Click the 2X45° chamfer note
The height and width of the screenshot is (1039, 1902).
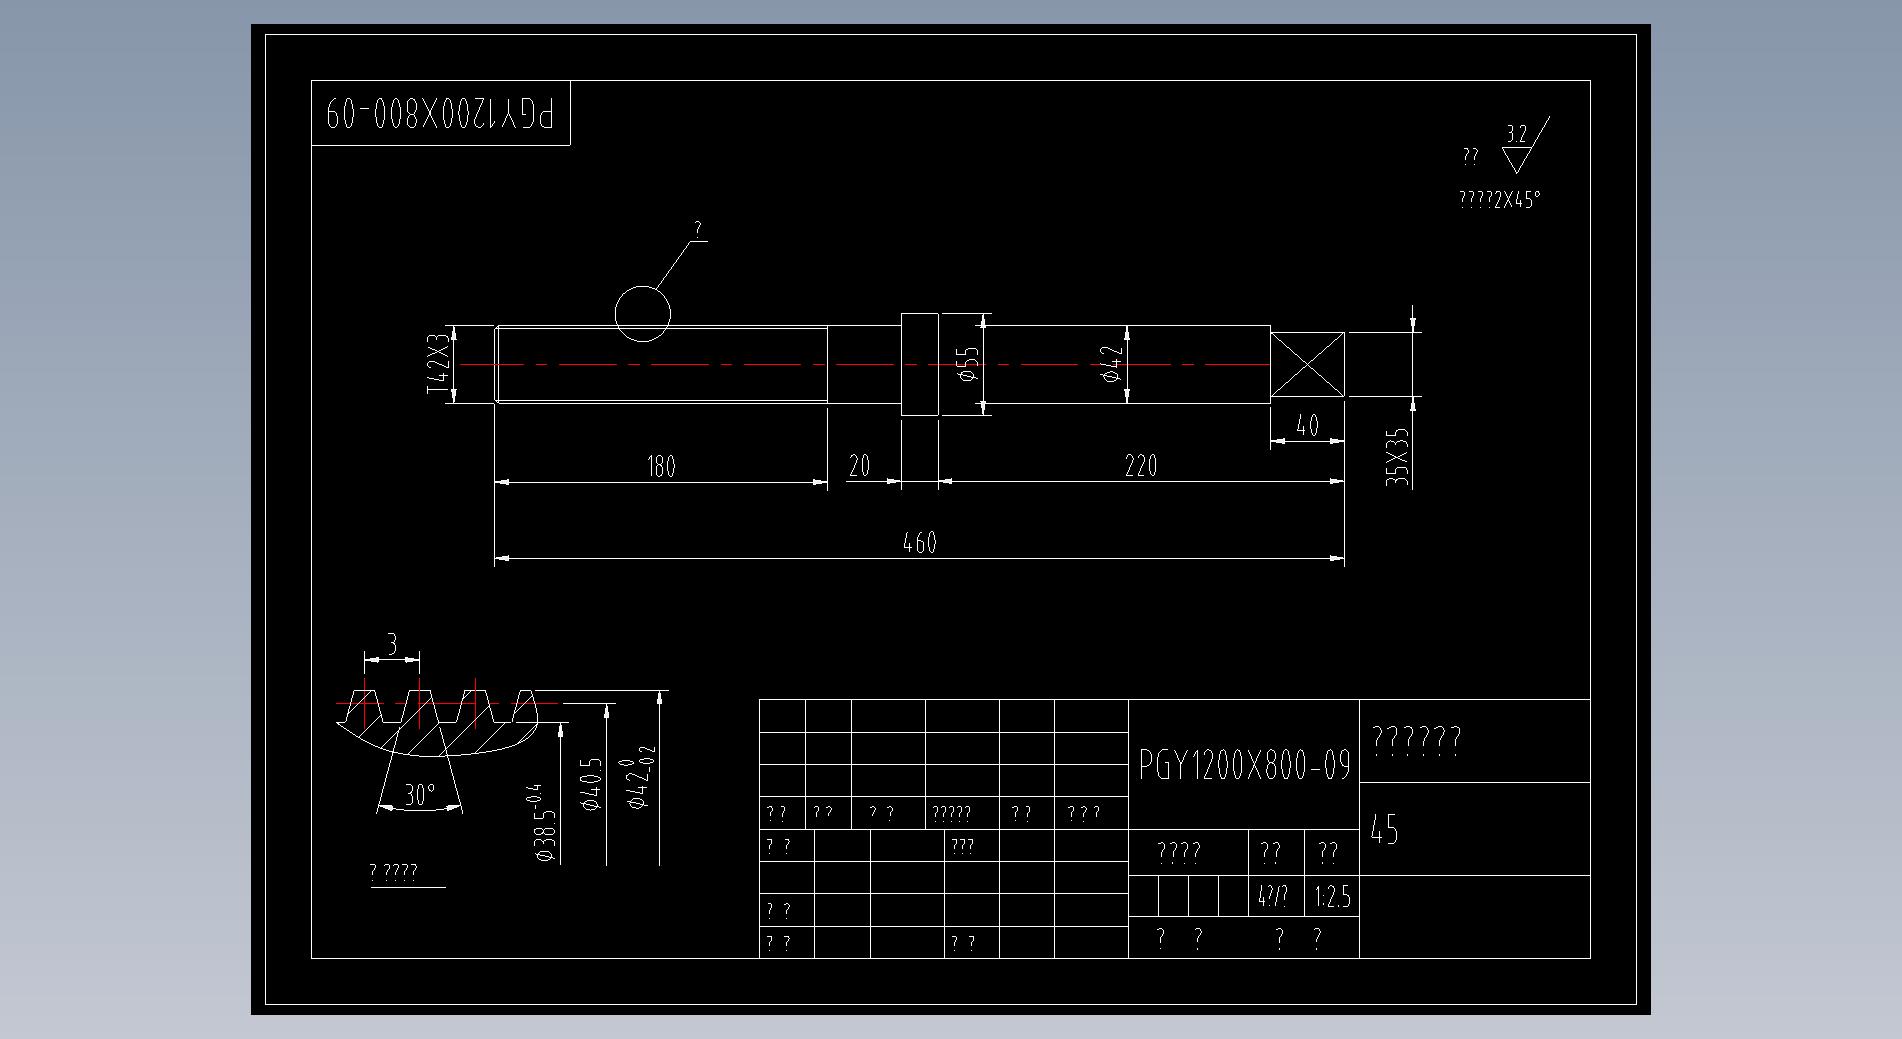1499,199
